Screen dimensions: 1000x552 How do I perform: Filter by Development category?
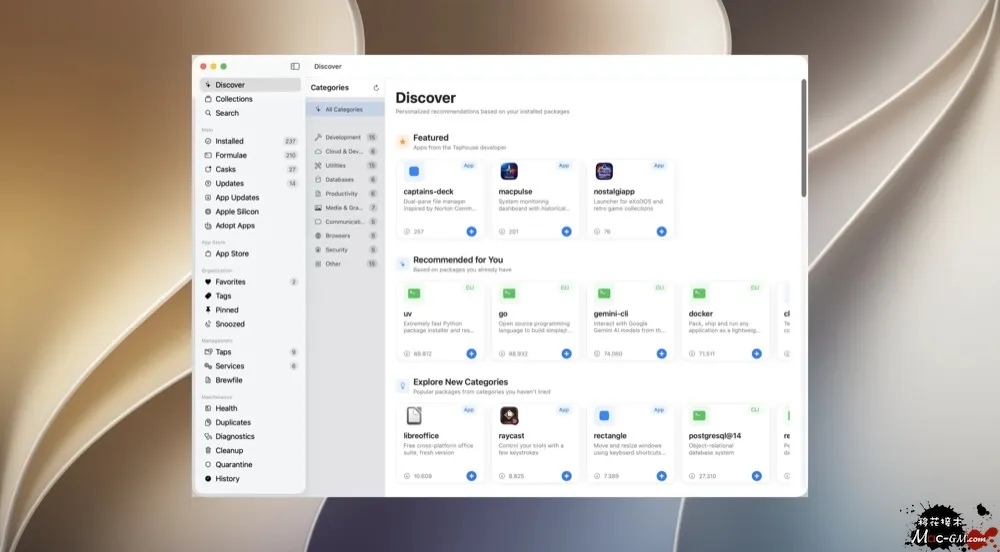tap(346, 138)
